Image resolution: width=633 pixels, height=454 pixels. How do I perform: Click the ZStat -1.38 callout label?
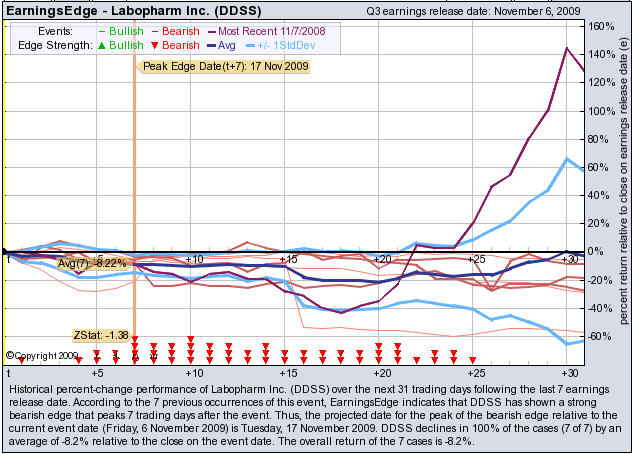(101, 334)
